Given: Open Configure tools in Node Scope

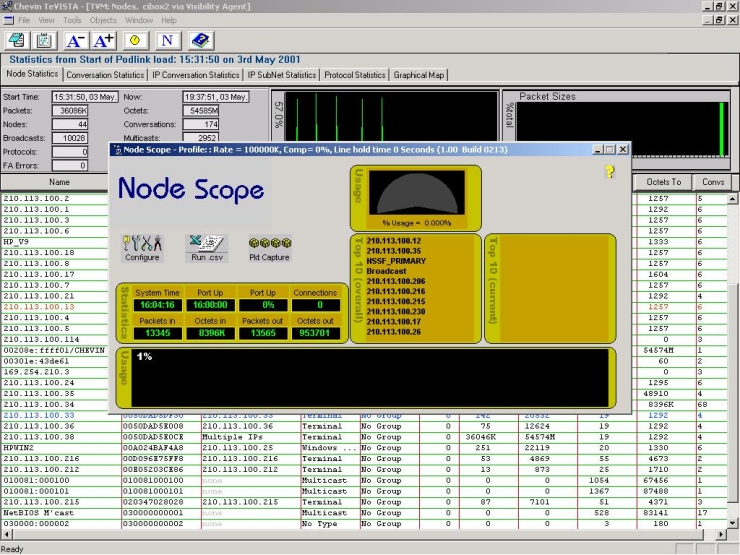Looking at the screenshot, I should pos(142,248).
